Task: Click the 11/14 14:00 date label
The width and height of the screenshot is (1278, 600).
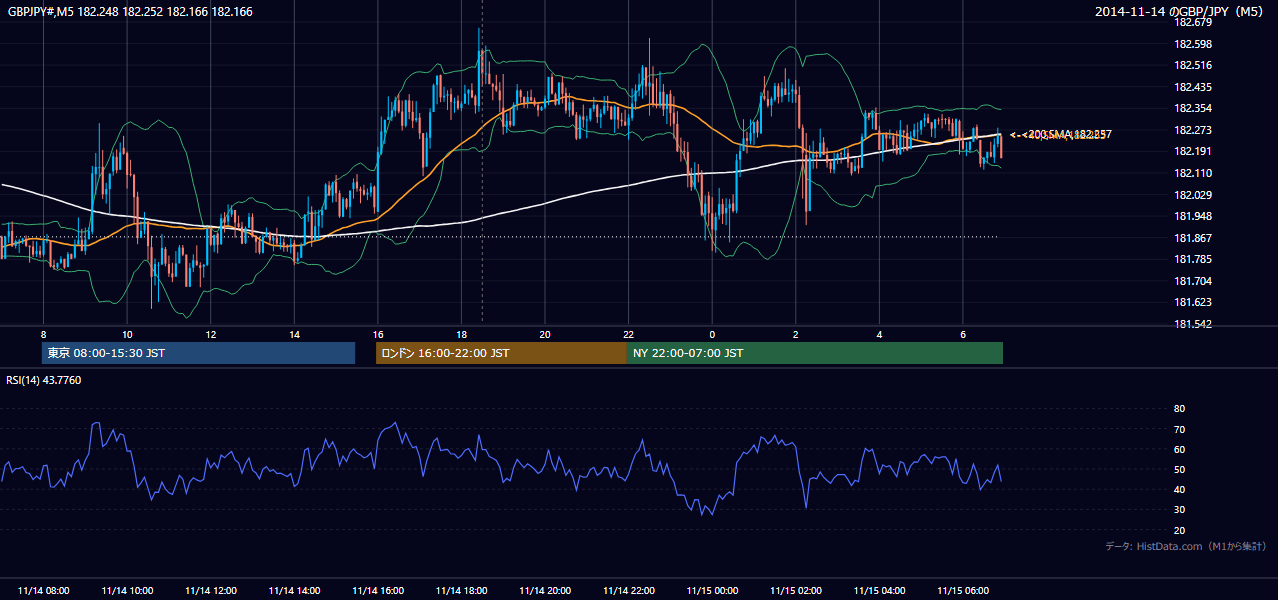Action: coord(294,591)
